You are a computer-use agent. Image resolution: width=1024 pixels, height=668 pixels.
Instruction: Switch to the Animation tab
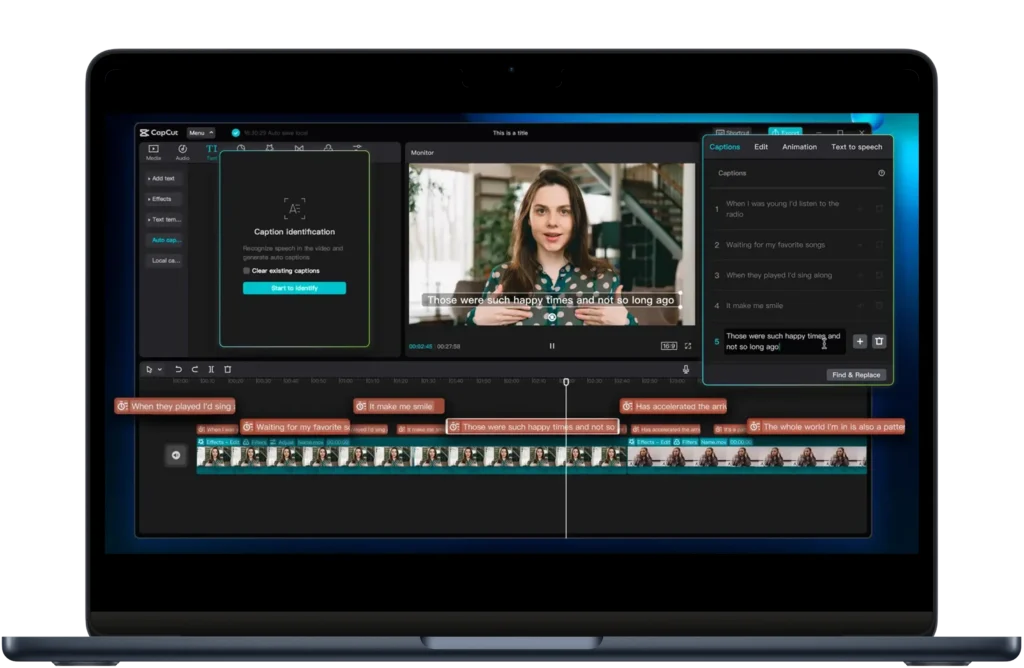pos(799,147)
